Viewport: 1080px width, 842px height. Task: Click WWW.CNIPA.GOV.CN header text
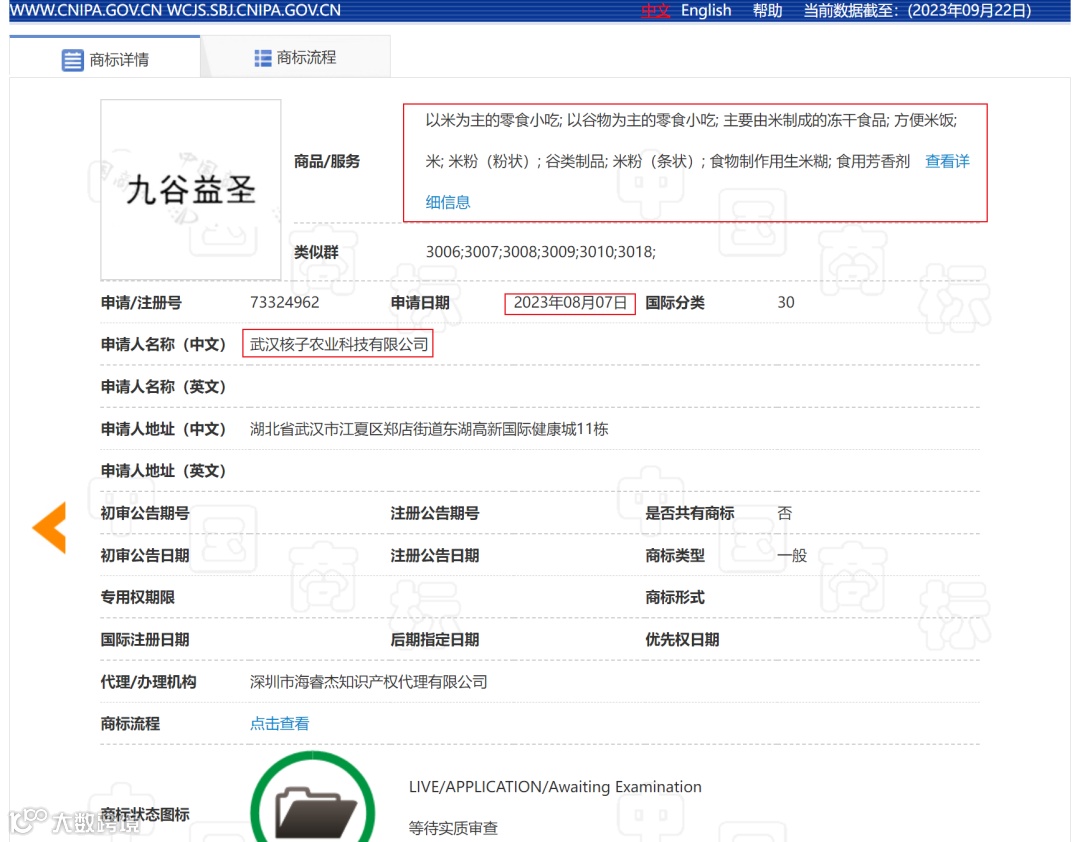pyautogui.click(x=86, y=10)
